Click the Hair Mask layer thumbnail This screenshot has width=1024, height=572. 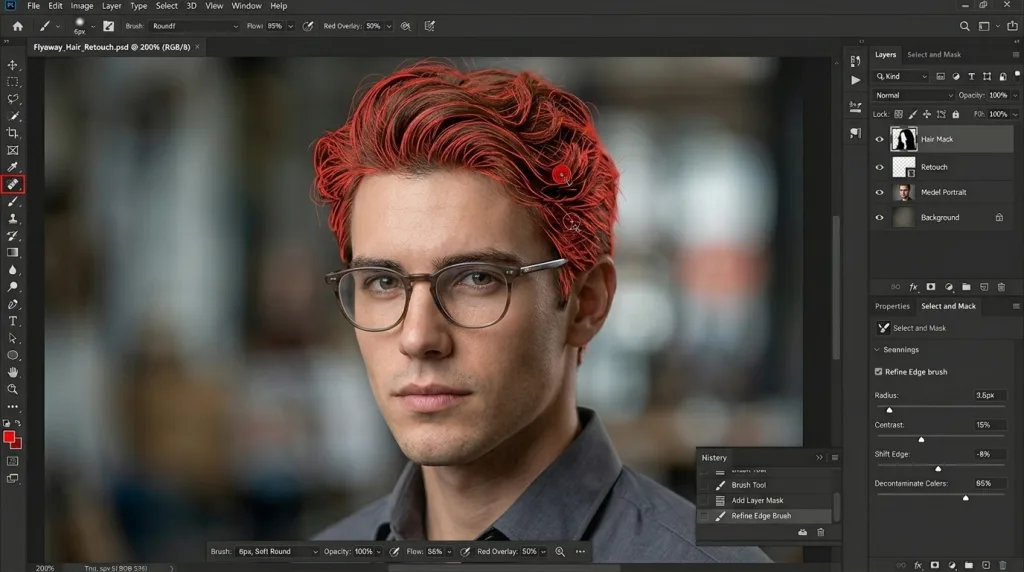click(904, 139)
